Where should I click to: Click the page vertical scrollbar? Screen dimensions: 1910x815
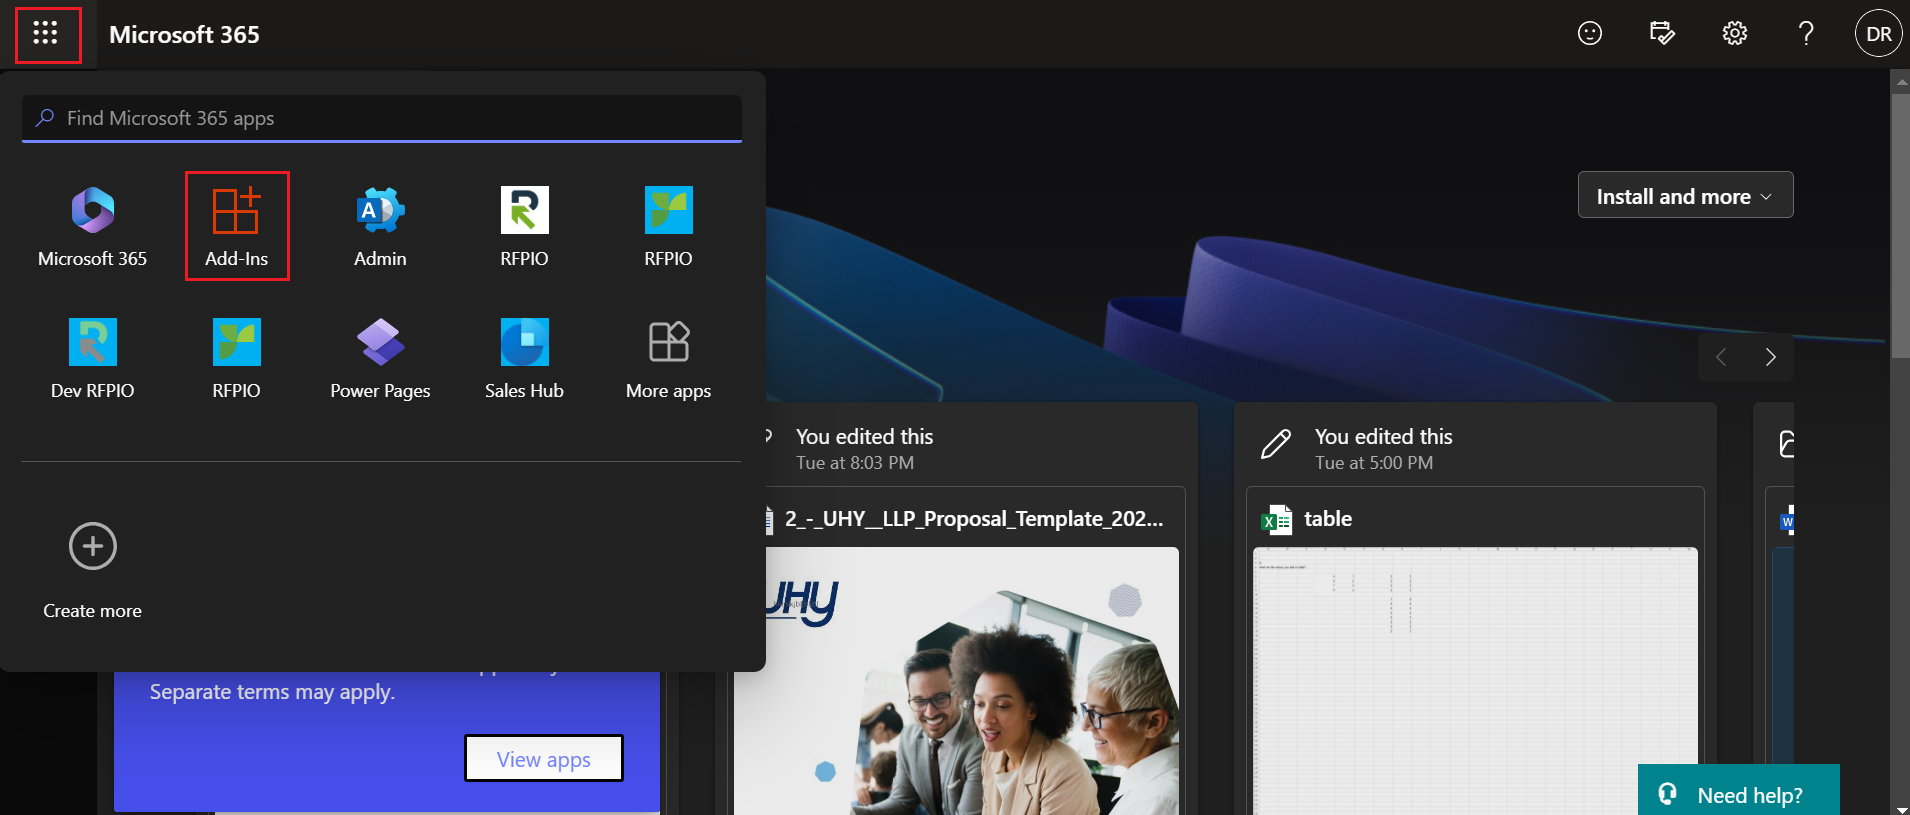coord(1900,226)
